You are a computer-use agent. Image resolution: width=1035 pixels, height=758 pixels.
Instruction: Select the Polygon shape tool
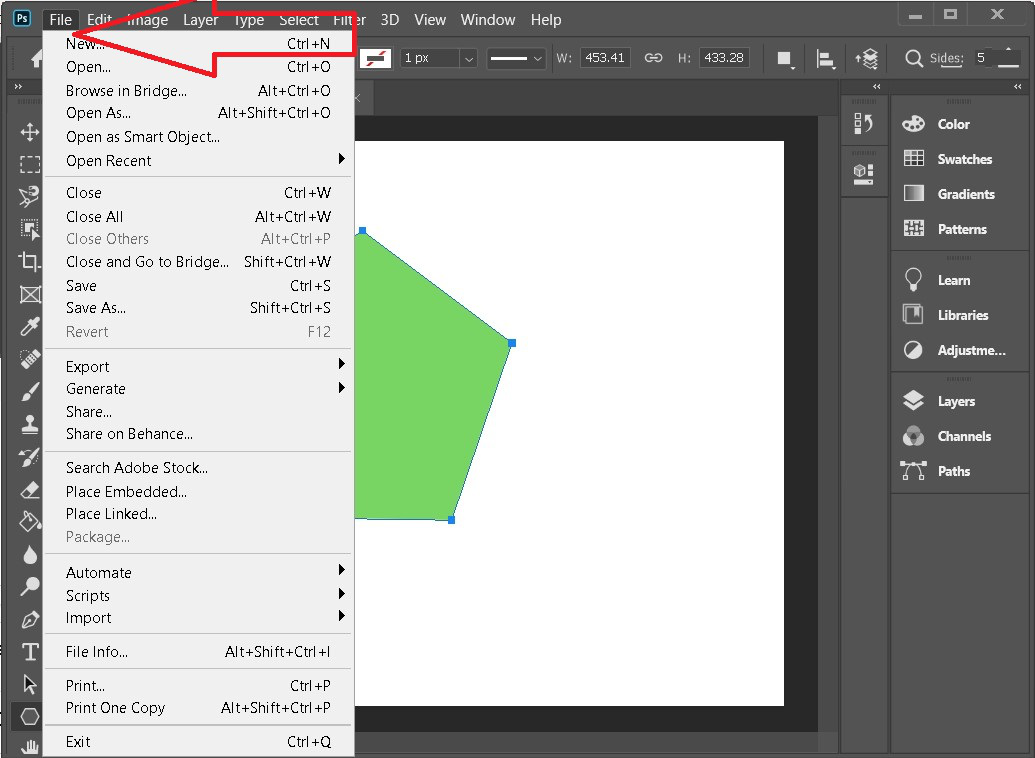click(30, 716)
